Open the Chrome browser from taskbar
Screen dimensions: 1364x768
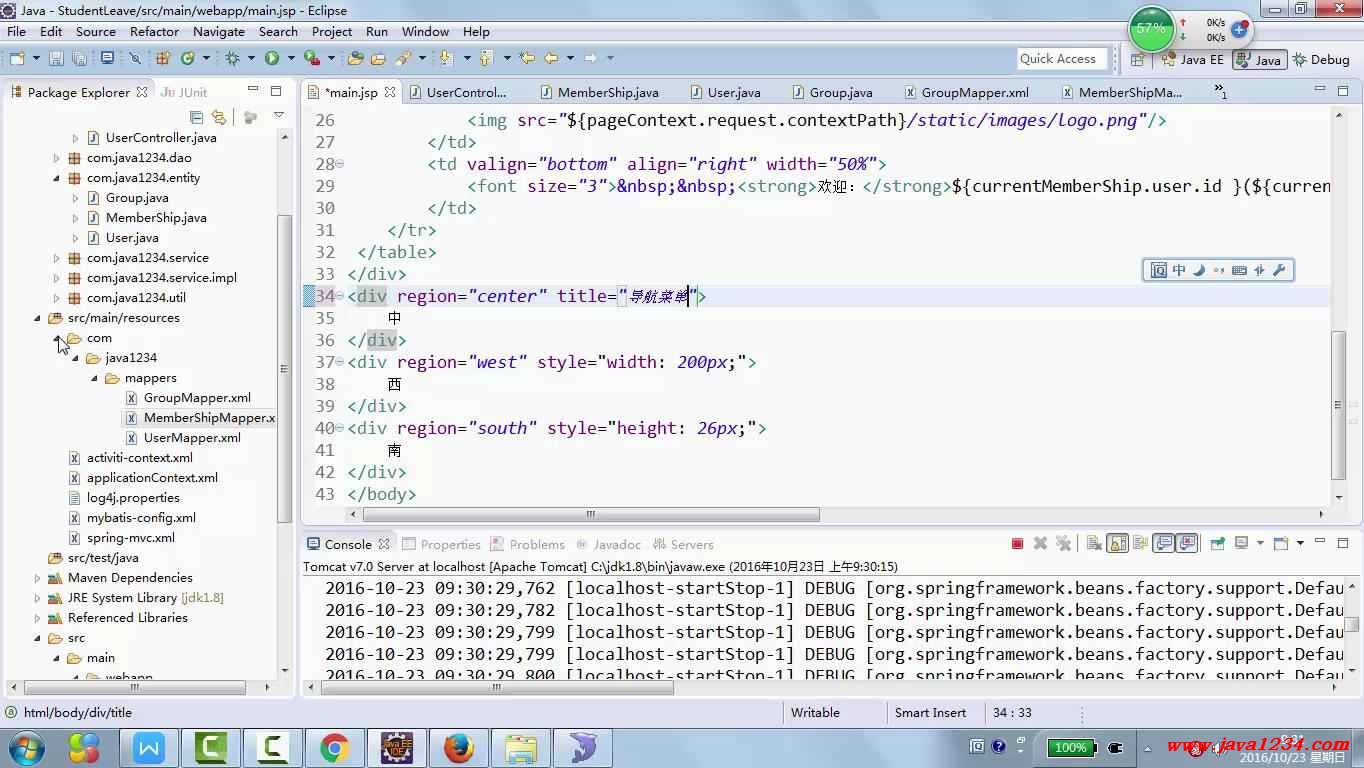click(334, 748)
